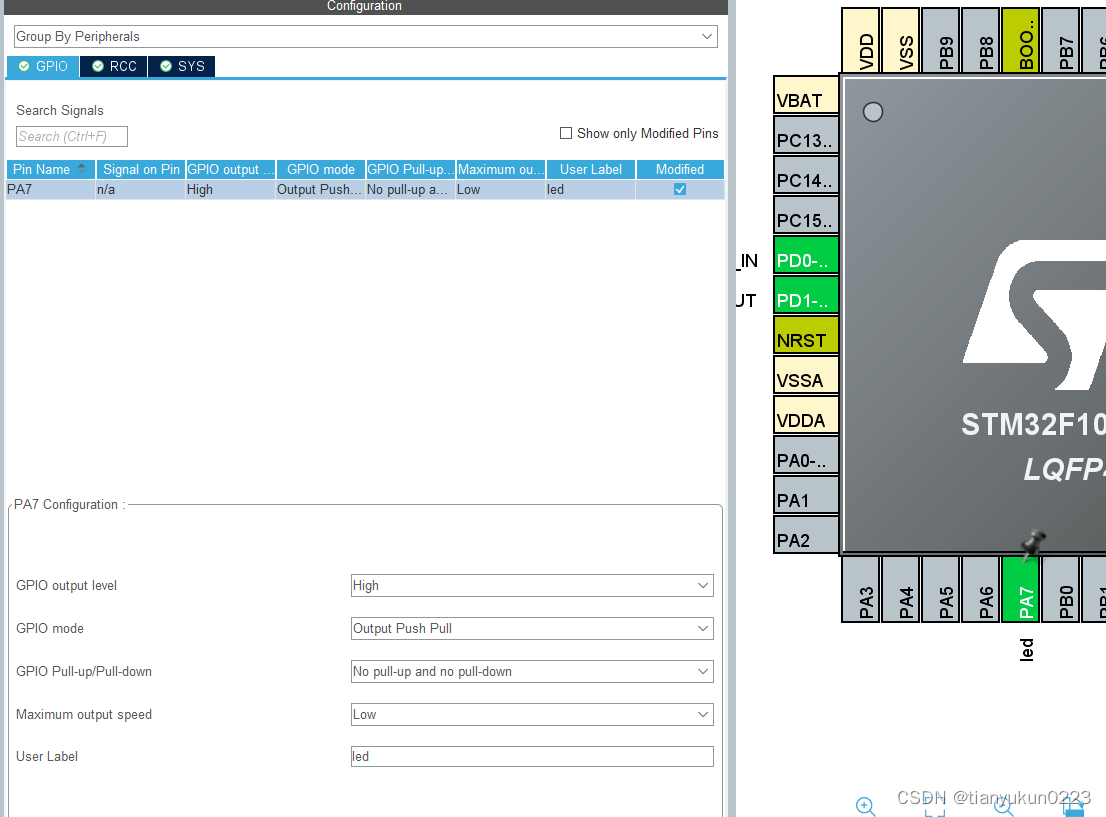The image size is (1106, 817).
Task: Click the Signal on Pin column header
Action: 140,169
